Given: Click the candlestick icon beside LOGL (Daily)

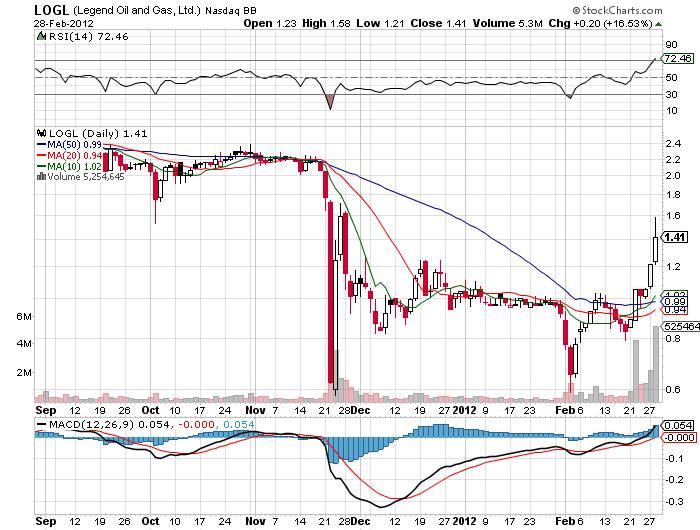Looking at the screenshot, I should click(x=42, y=133).
